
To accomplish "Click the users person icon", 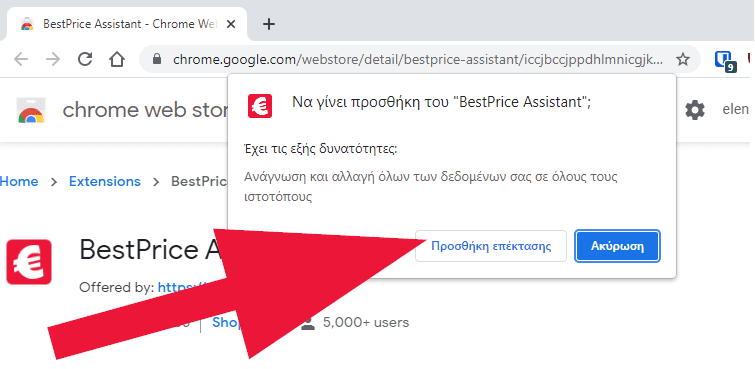I will pyautogui.click(x=308, y=322).
